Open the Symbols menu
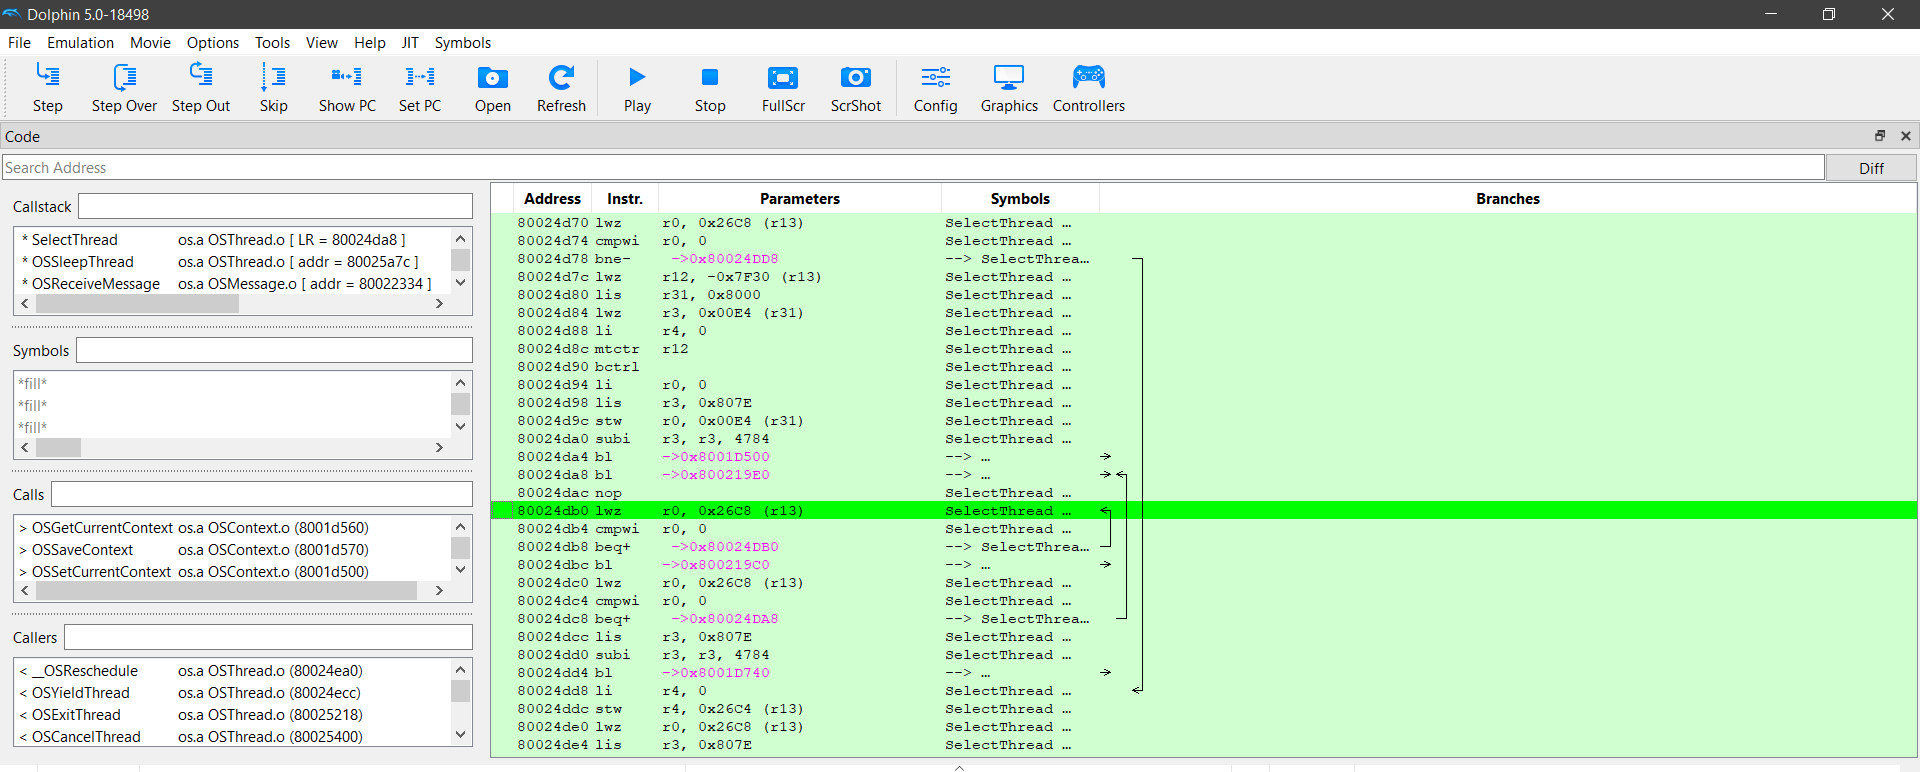The width and height of the screenshot is (1920, 772). (x=462, y=43)
